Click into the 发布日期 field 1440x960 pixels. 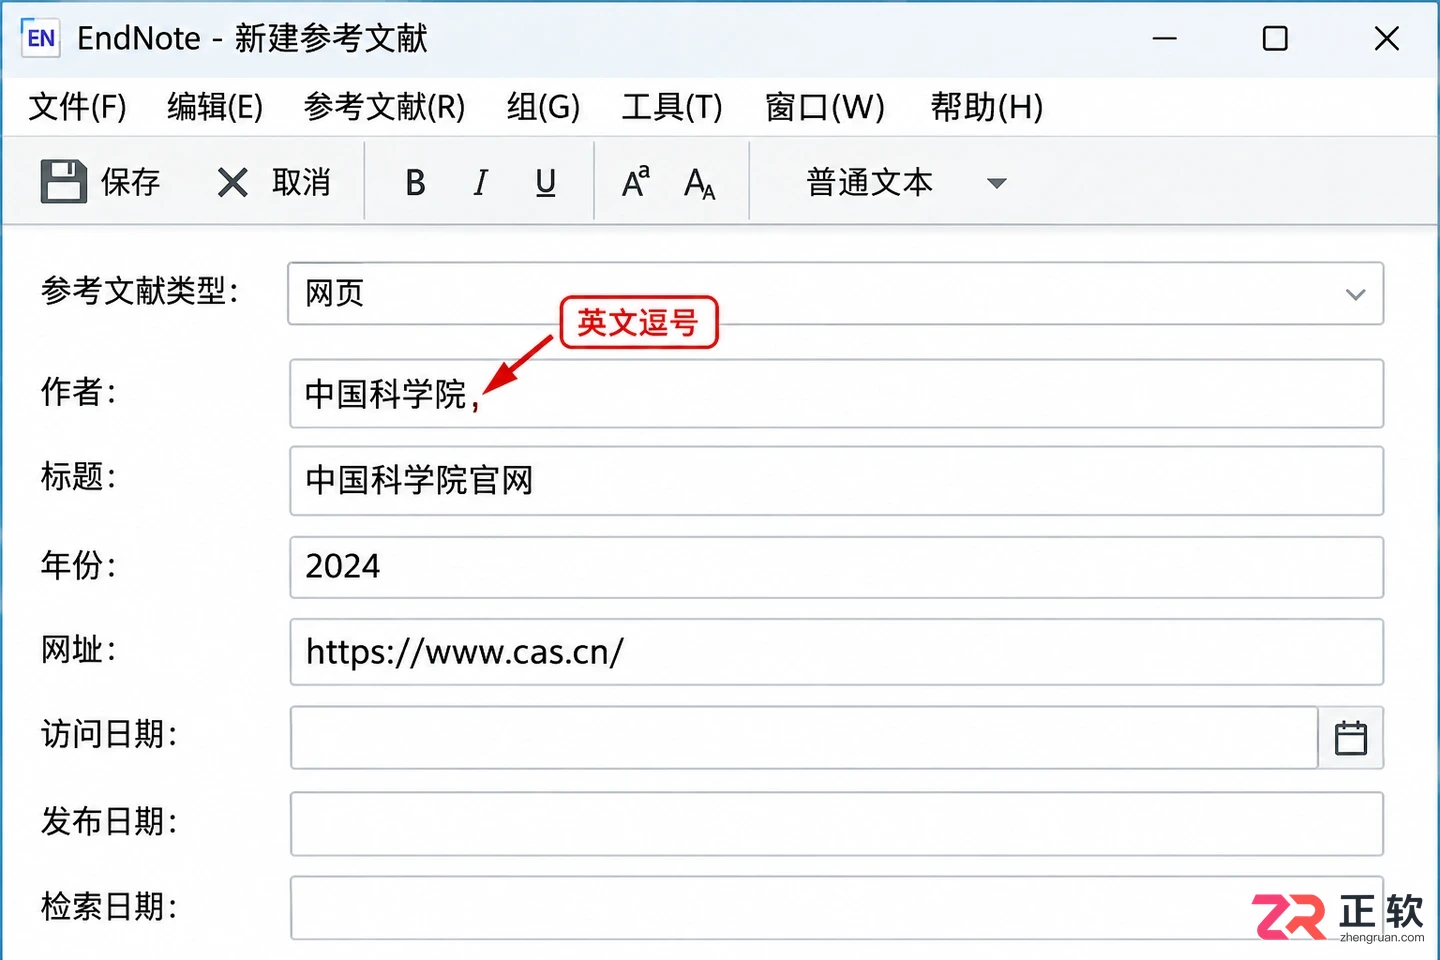point(836,824)
